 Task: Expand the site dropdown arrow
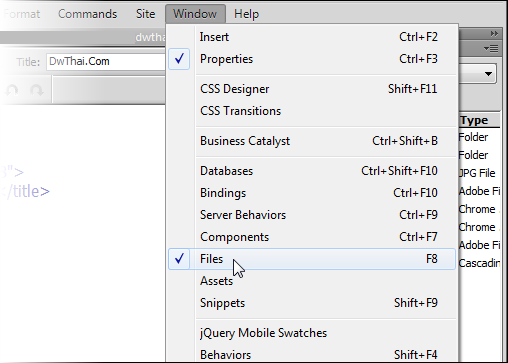(488, 74)
